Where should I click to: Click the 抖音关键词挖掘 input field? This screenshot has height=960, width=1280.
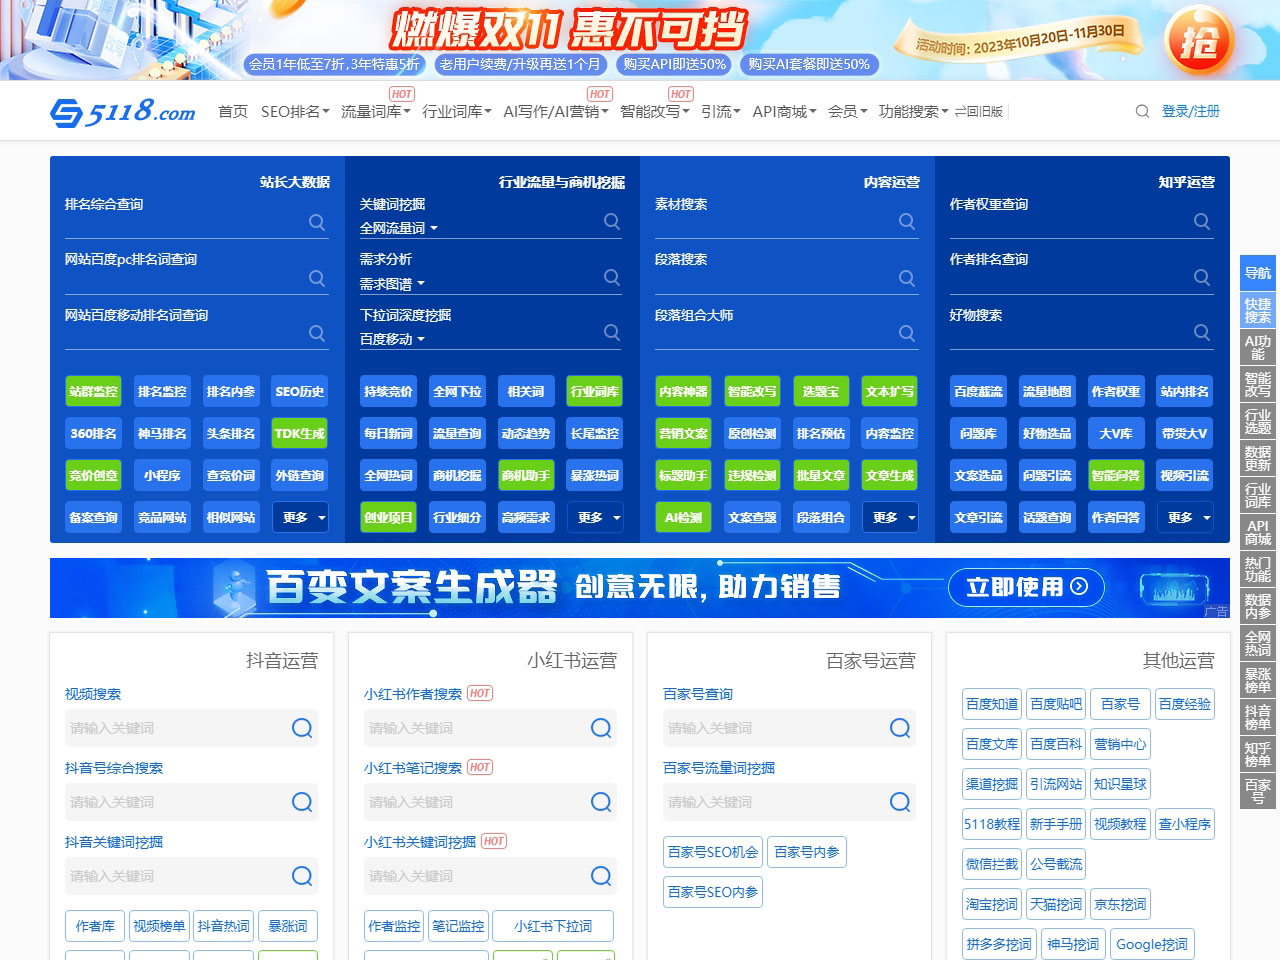tap(175, 876)
